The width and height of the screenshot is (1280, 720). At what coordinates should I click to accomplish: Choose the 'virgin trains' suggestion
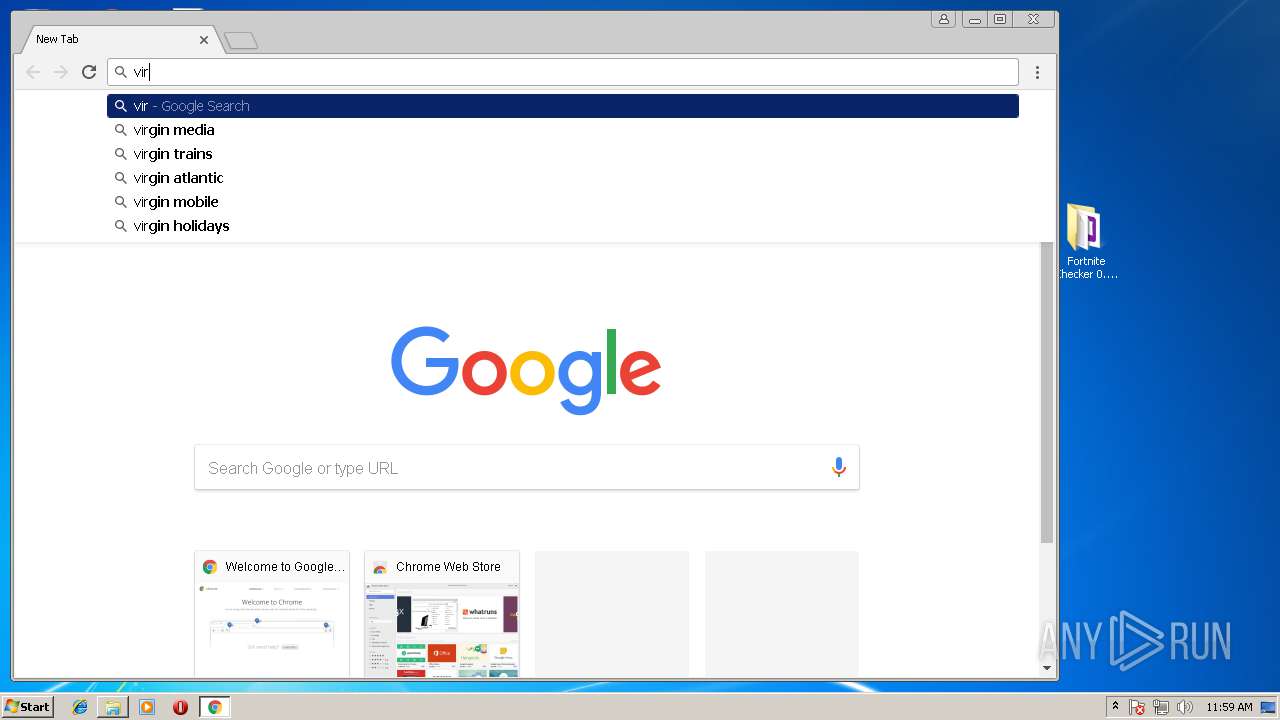(x=563, y=154)
